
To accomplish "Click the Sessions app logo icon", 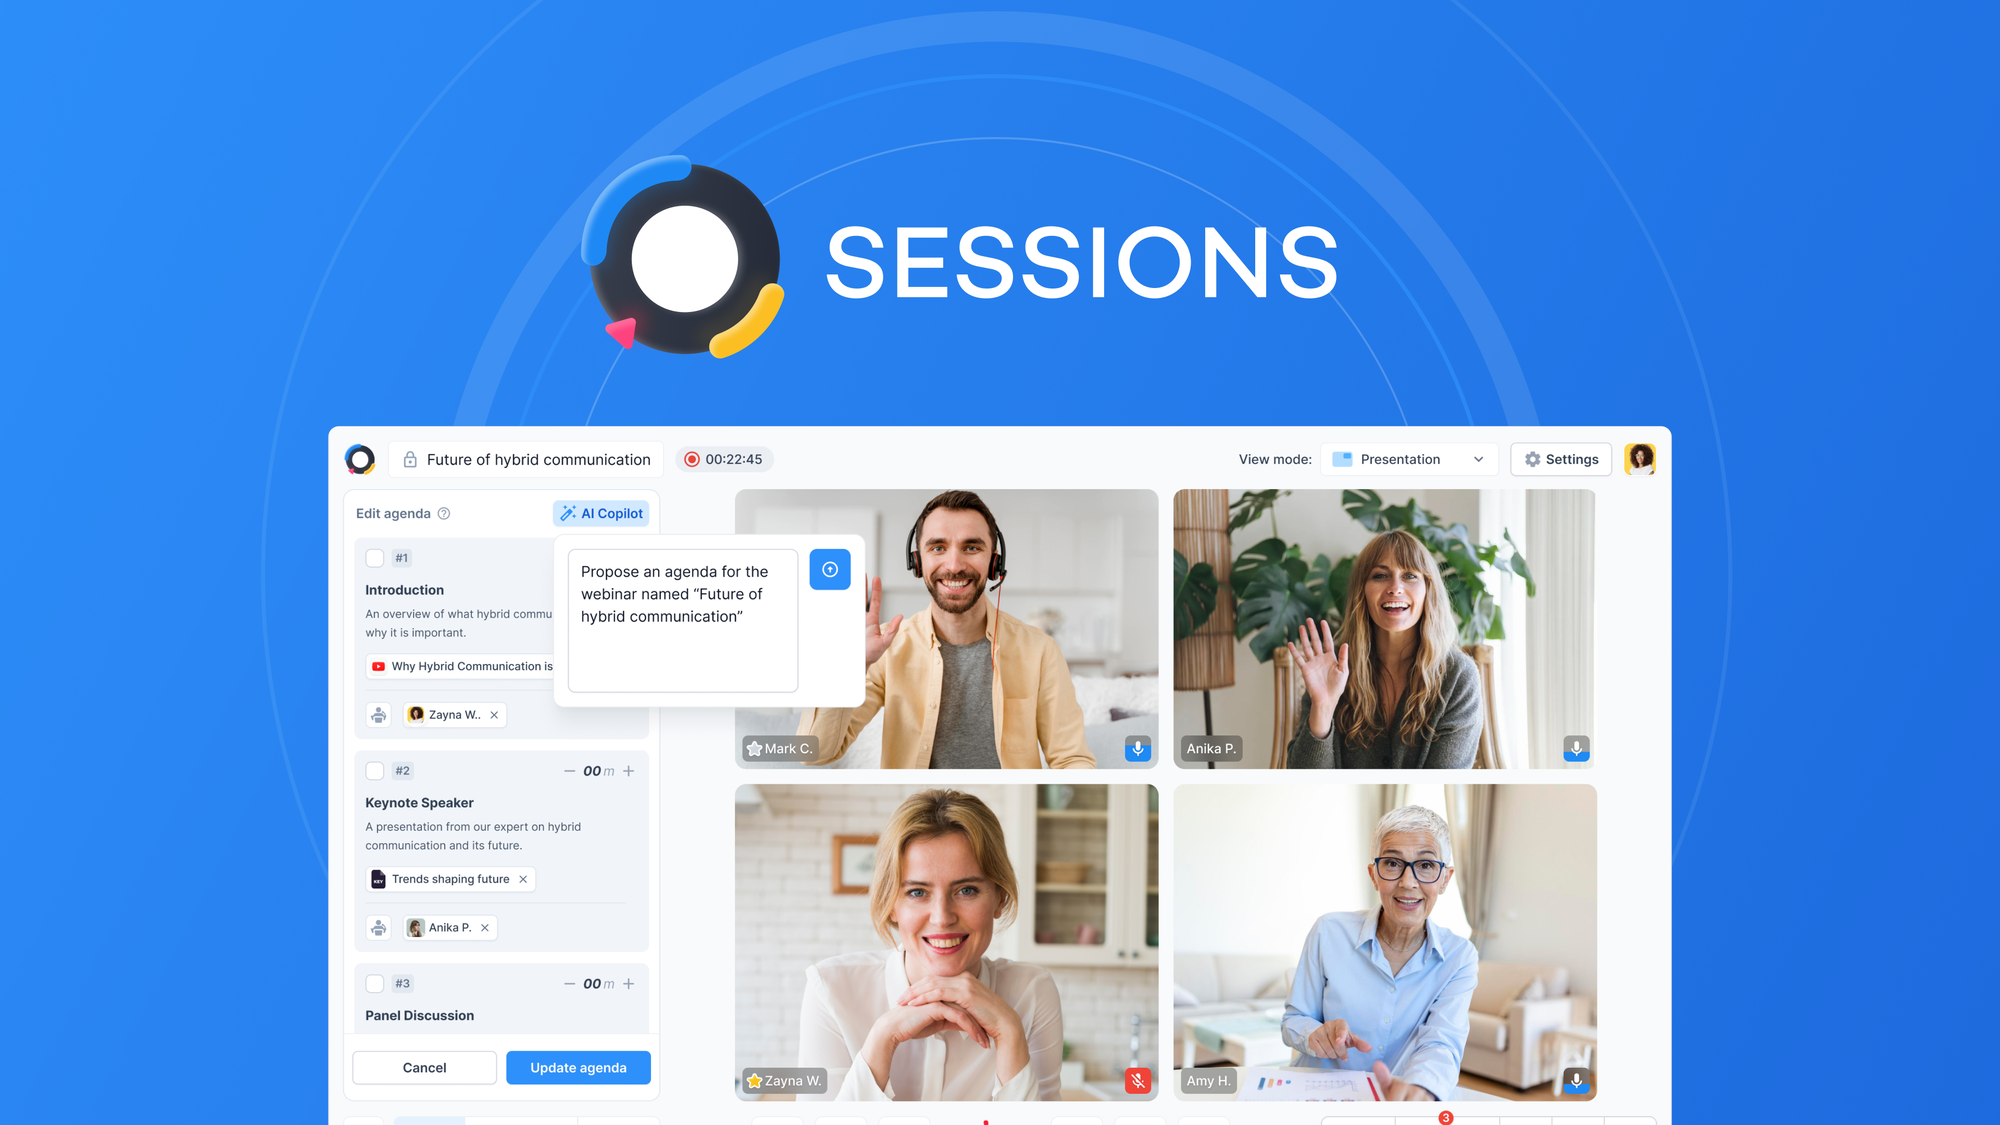I will pyautogui.click(x=361, y=457).
